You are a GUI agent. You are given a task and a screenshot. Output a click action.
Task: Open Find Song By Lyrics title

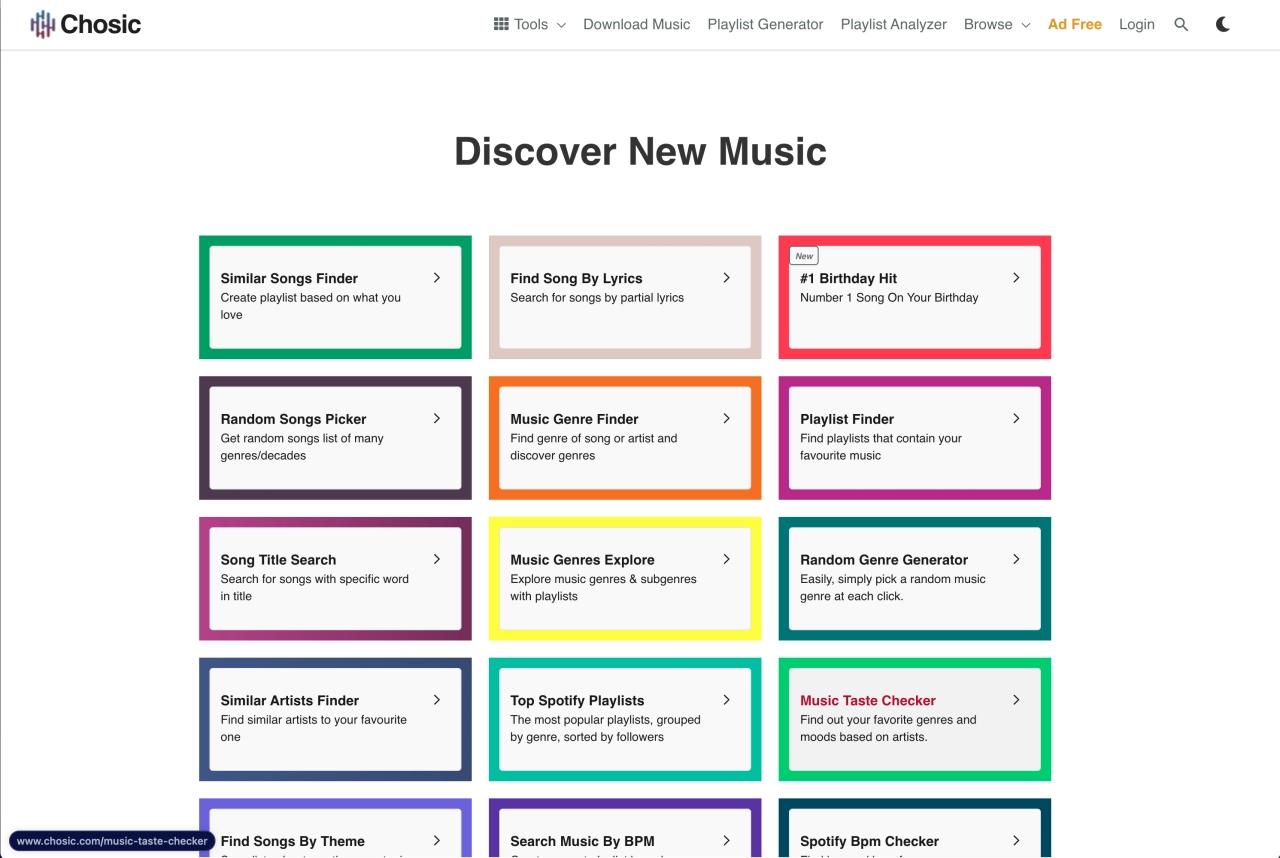click(x=576, y=279)
